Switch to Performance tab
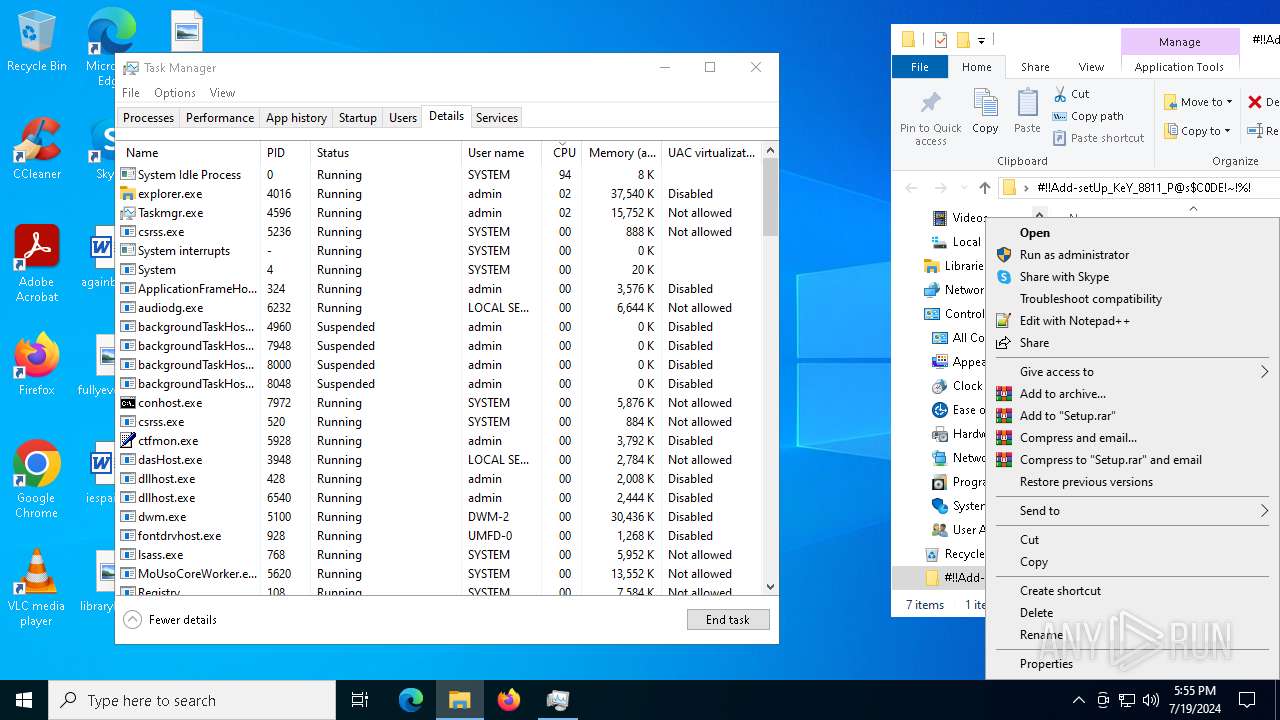Screen dimensions: 1280x720 coord(220,118)
